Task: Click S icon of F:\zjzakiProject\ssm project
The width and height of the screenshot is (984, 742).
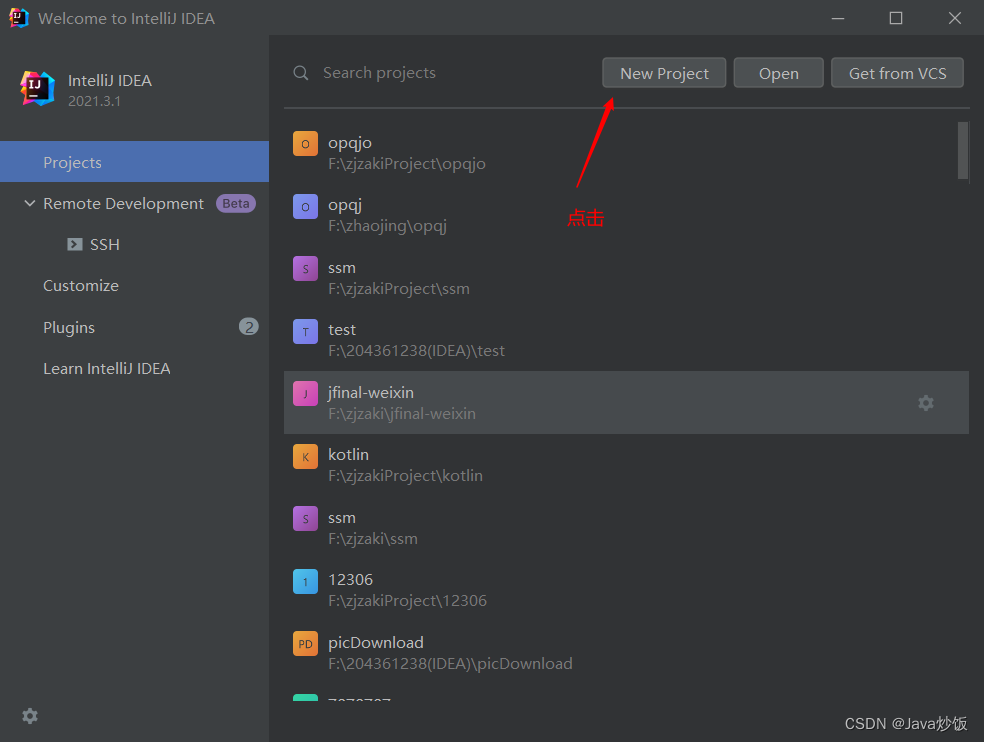Action: click(305, 269)
